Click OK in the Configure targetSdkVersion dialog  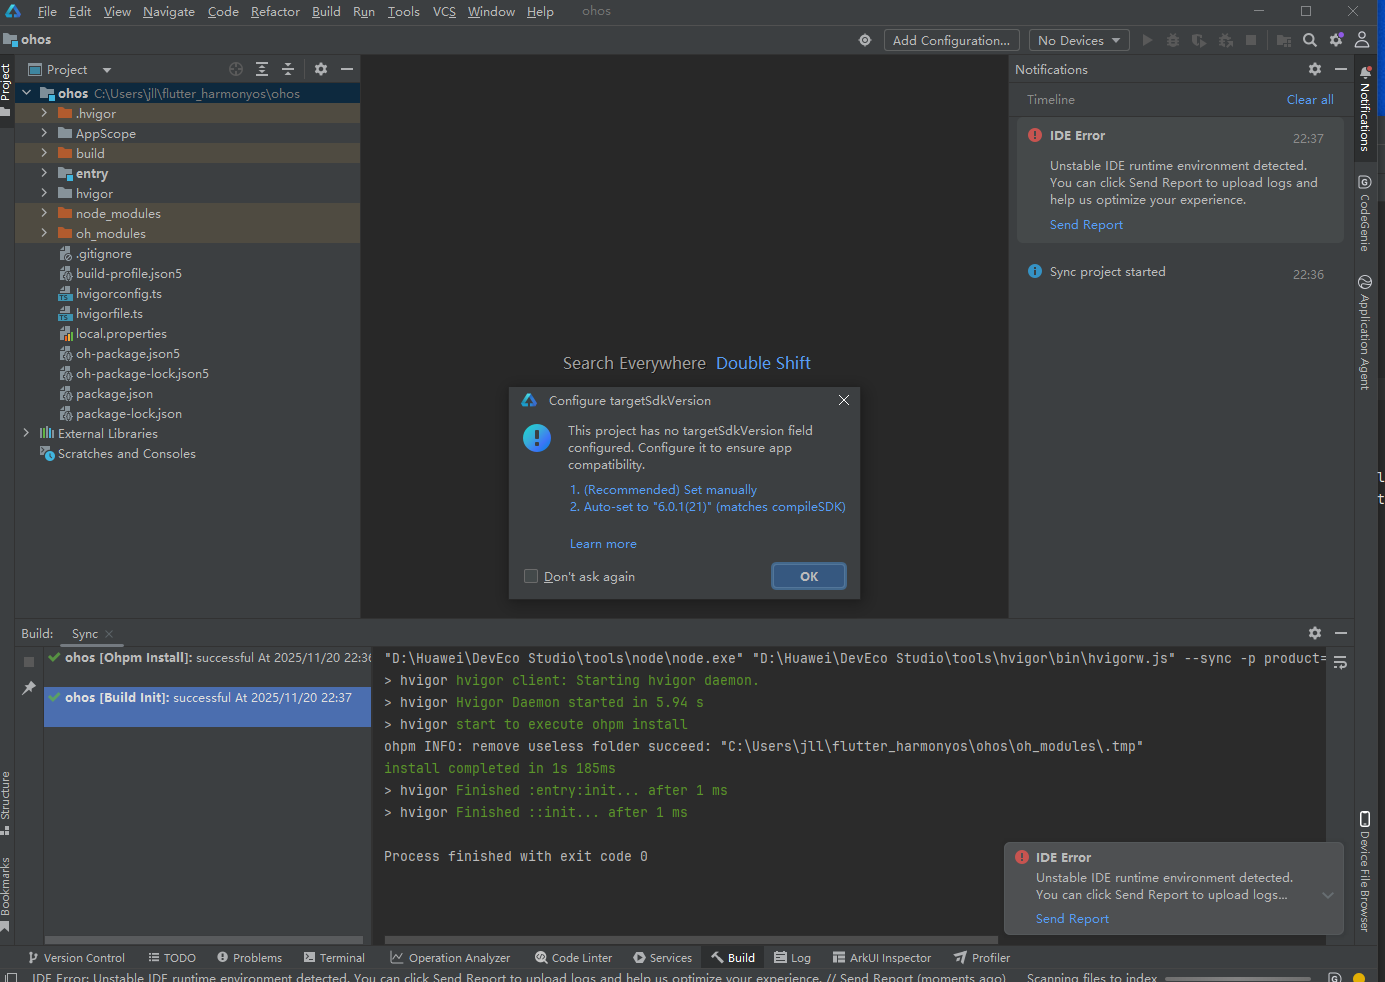click(809, 576)
